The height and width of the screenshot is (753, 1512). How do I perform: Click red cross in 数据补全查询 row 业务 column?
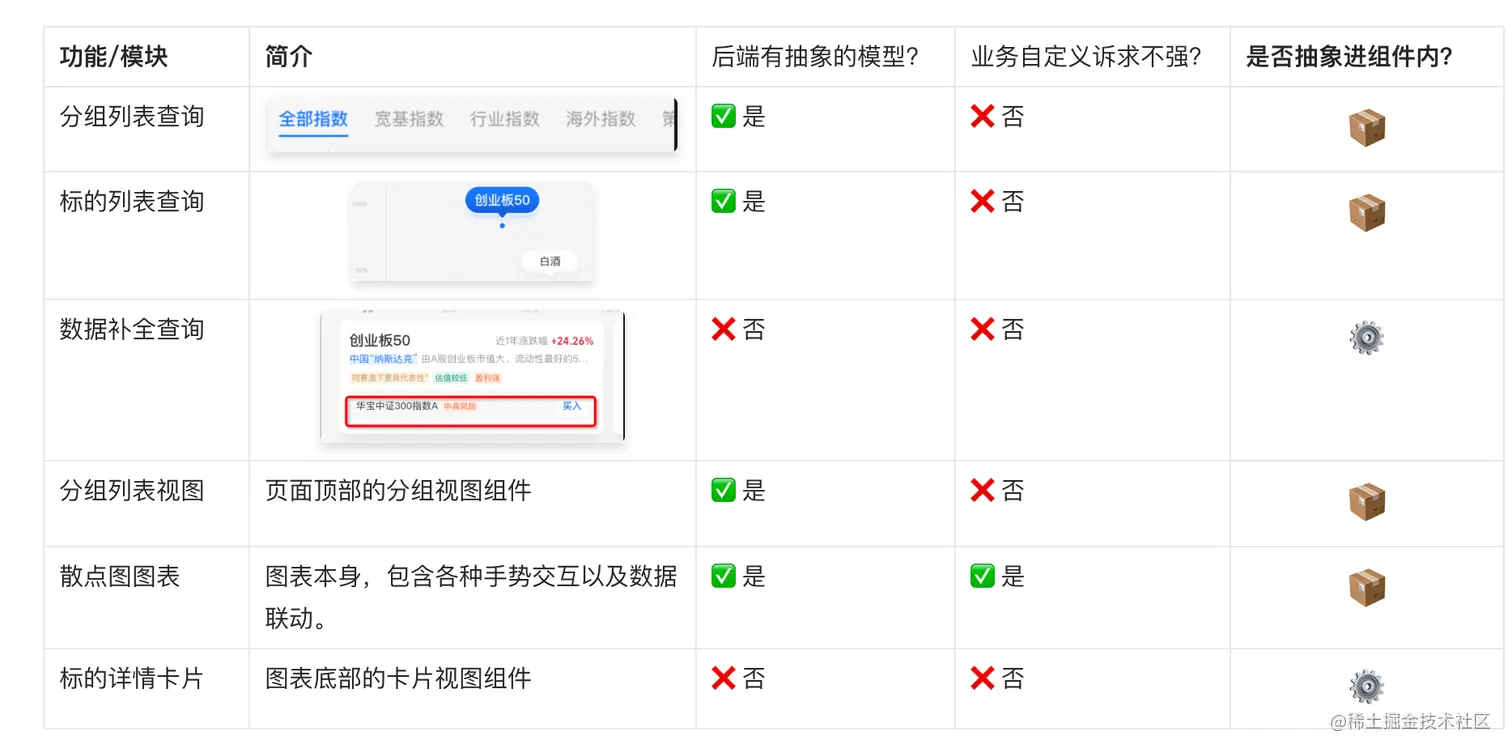(x=982, y=329)
